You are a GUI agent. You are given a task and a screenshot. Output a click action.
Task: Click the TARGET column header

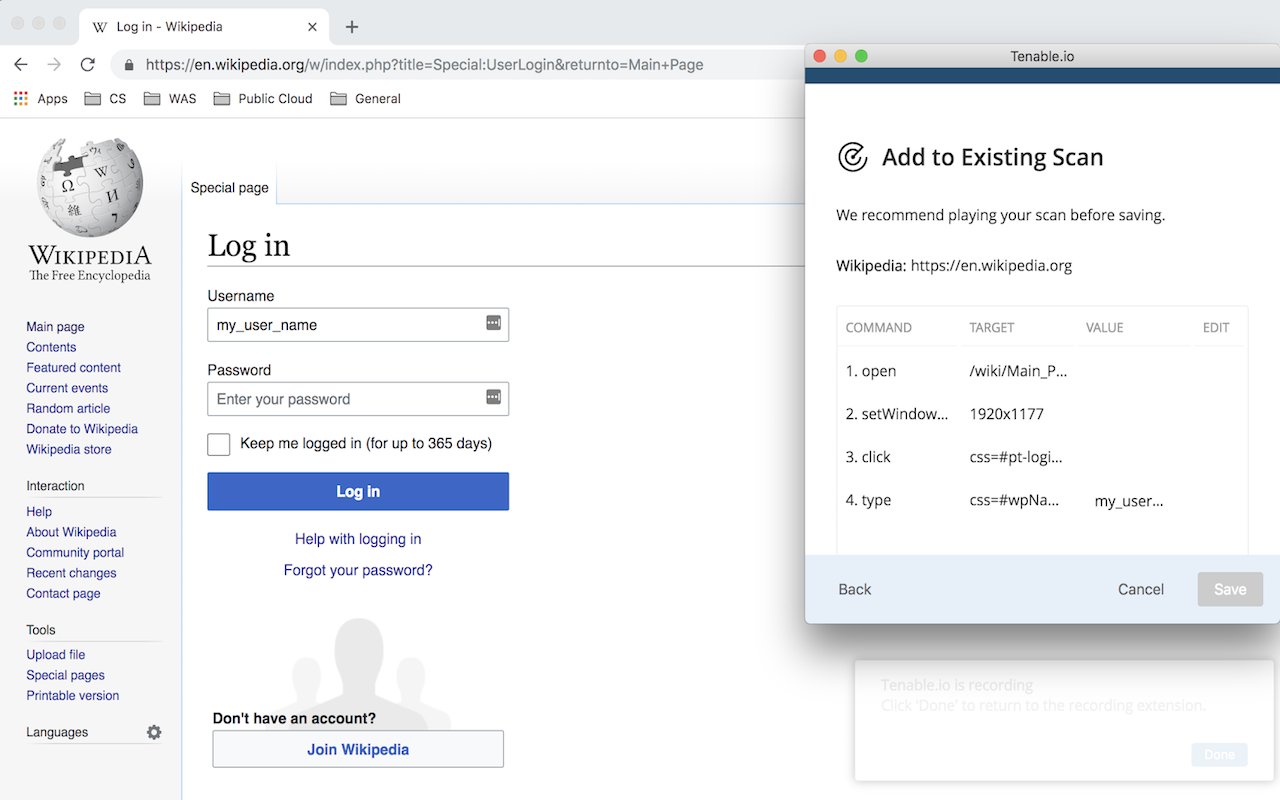point(991,328)
